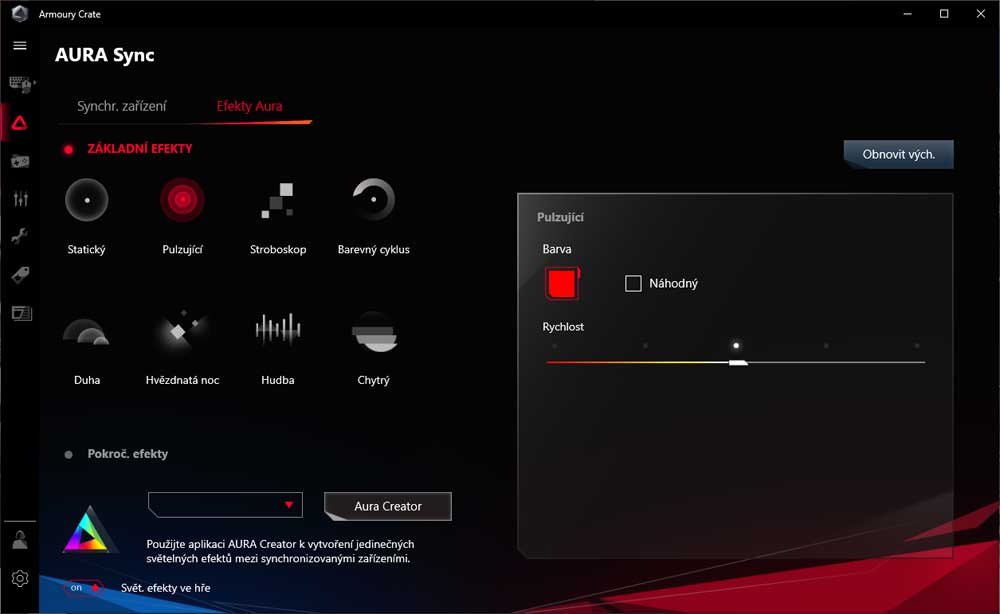This screenshot has width=1000, height=614.
Task: Select the Hvězdnatá noc effect
Action: [x=182, y=330]
